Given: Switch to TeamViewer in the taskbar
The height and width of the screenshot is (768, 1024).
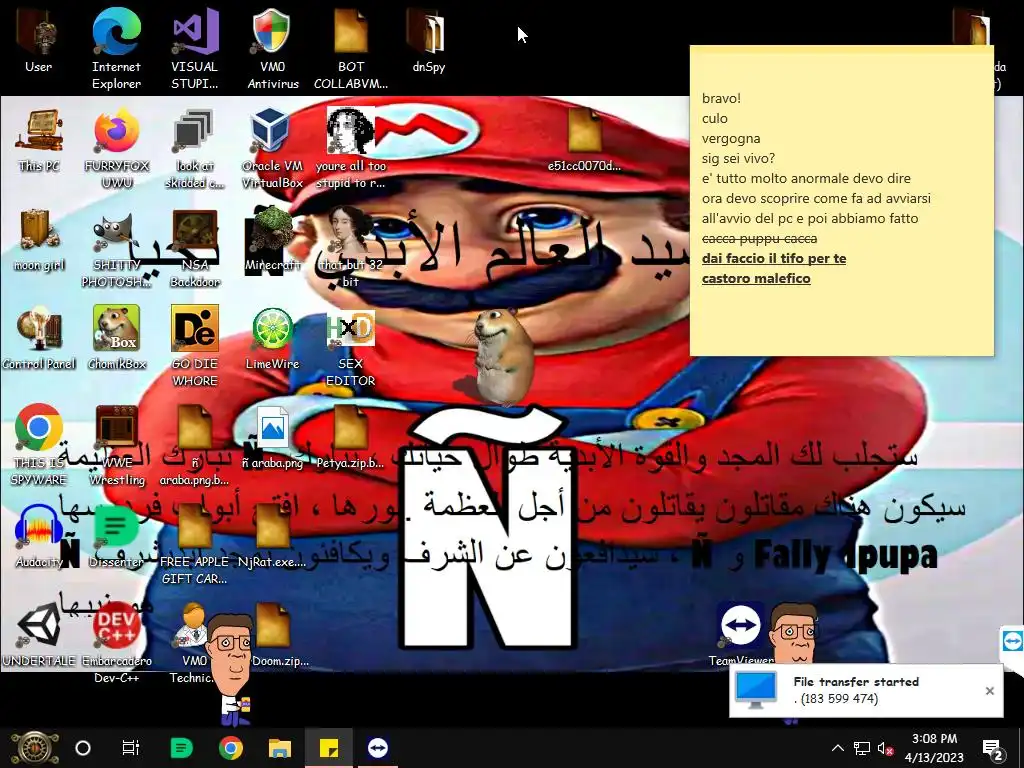Looking at the screenshot, I should pyautogui.click(x=377, y=748).
